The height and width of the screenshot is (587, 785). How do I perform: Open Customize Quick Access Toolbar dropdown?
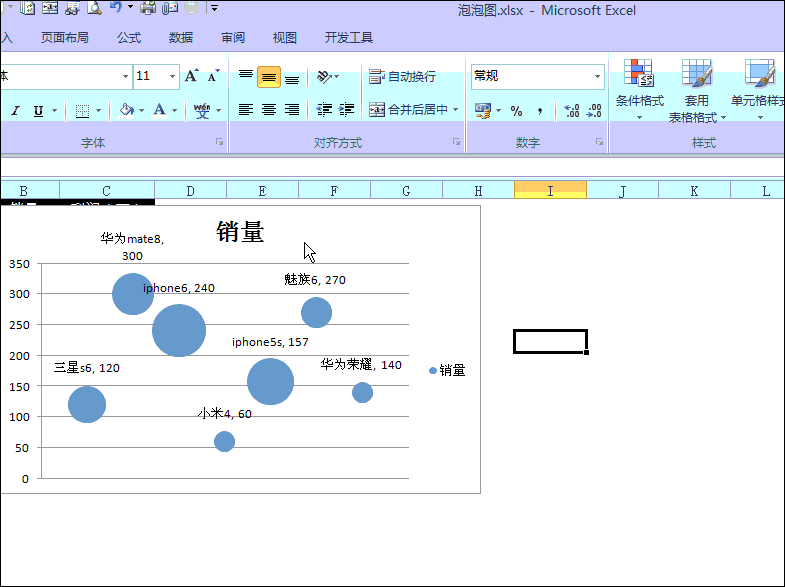214,8
